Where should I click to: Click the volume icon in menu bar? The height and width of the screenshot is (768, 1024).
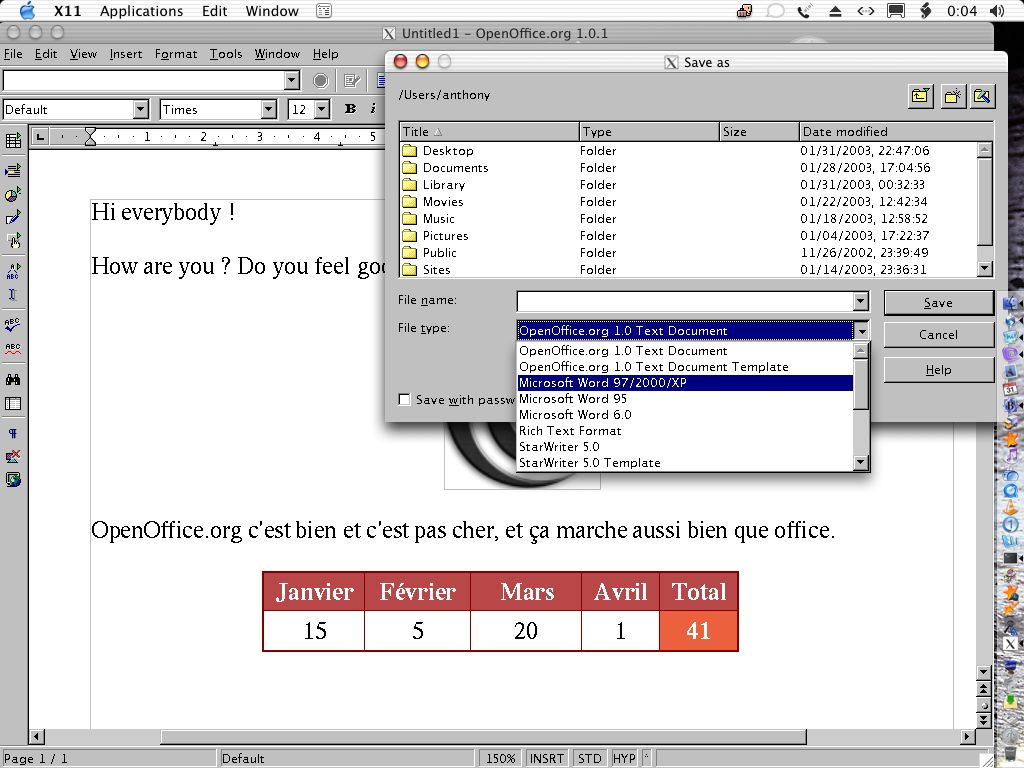tap(997, 10)
